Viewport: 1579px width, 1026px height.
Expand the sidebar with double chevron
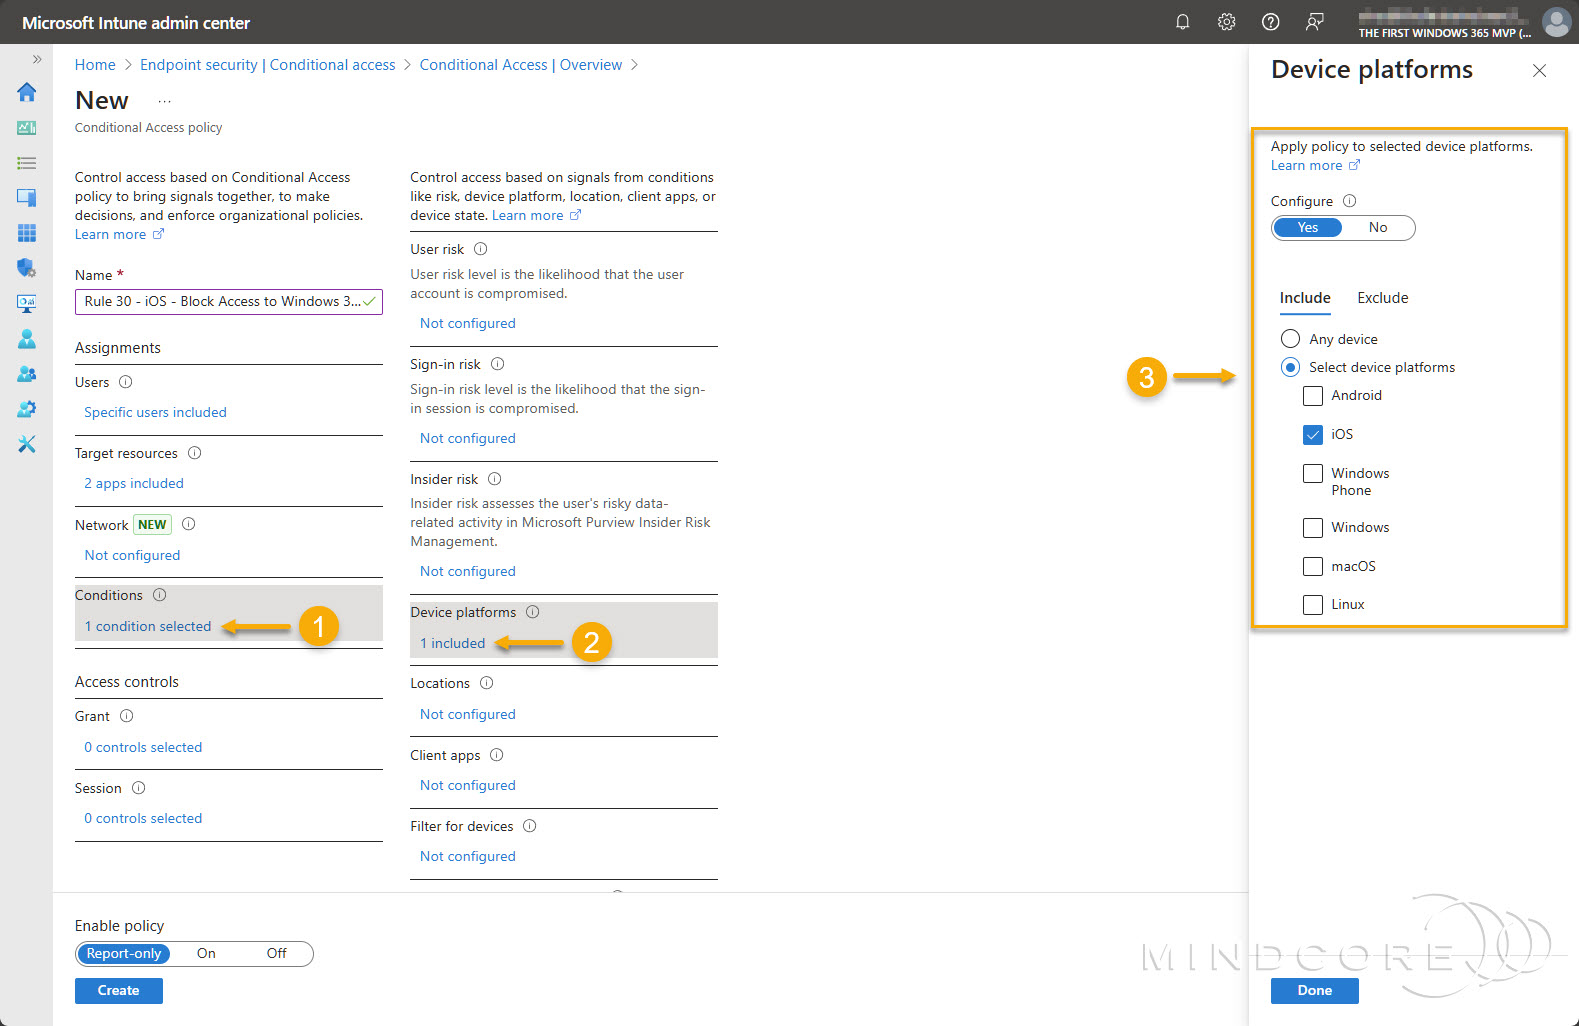(x=37, y=59)
